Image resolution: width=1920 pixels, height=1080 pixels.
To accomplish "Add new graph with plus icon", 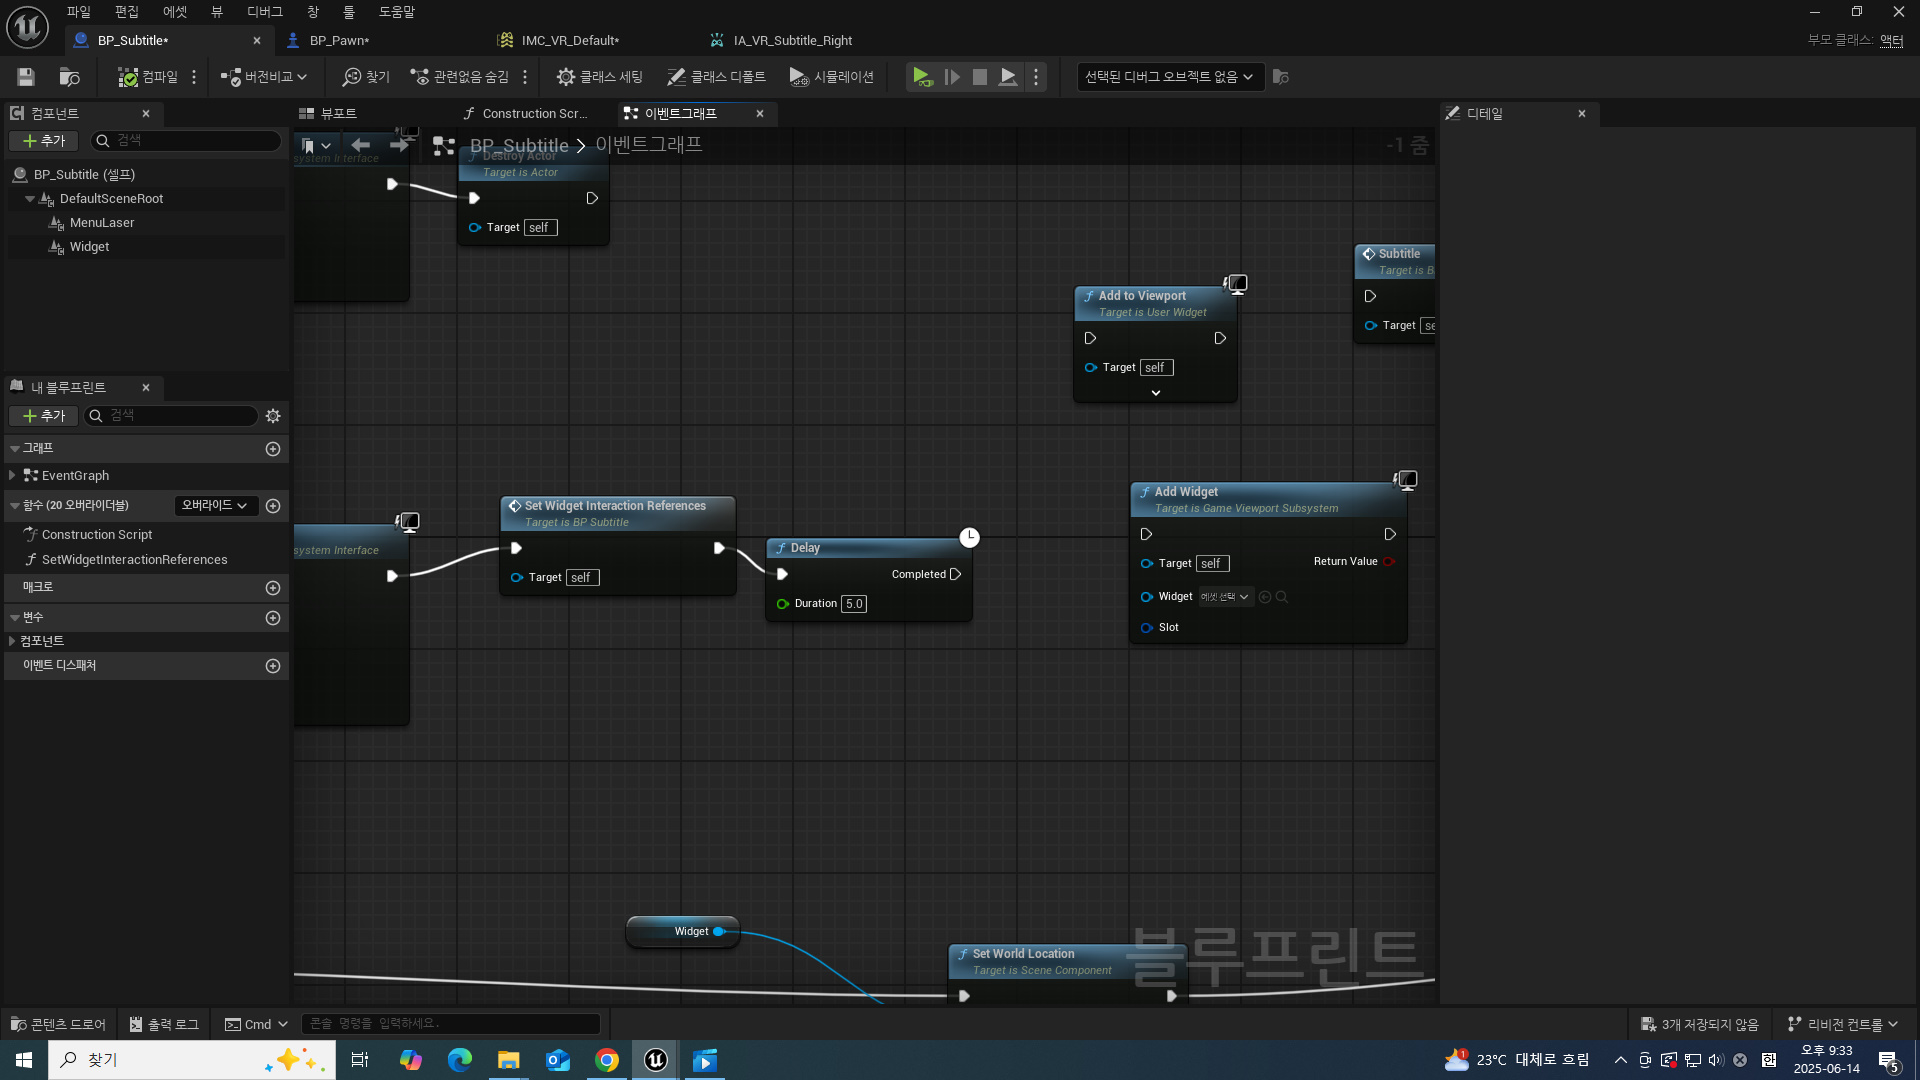I will pyautogui.click(x=273, y=449).
